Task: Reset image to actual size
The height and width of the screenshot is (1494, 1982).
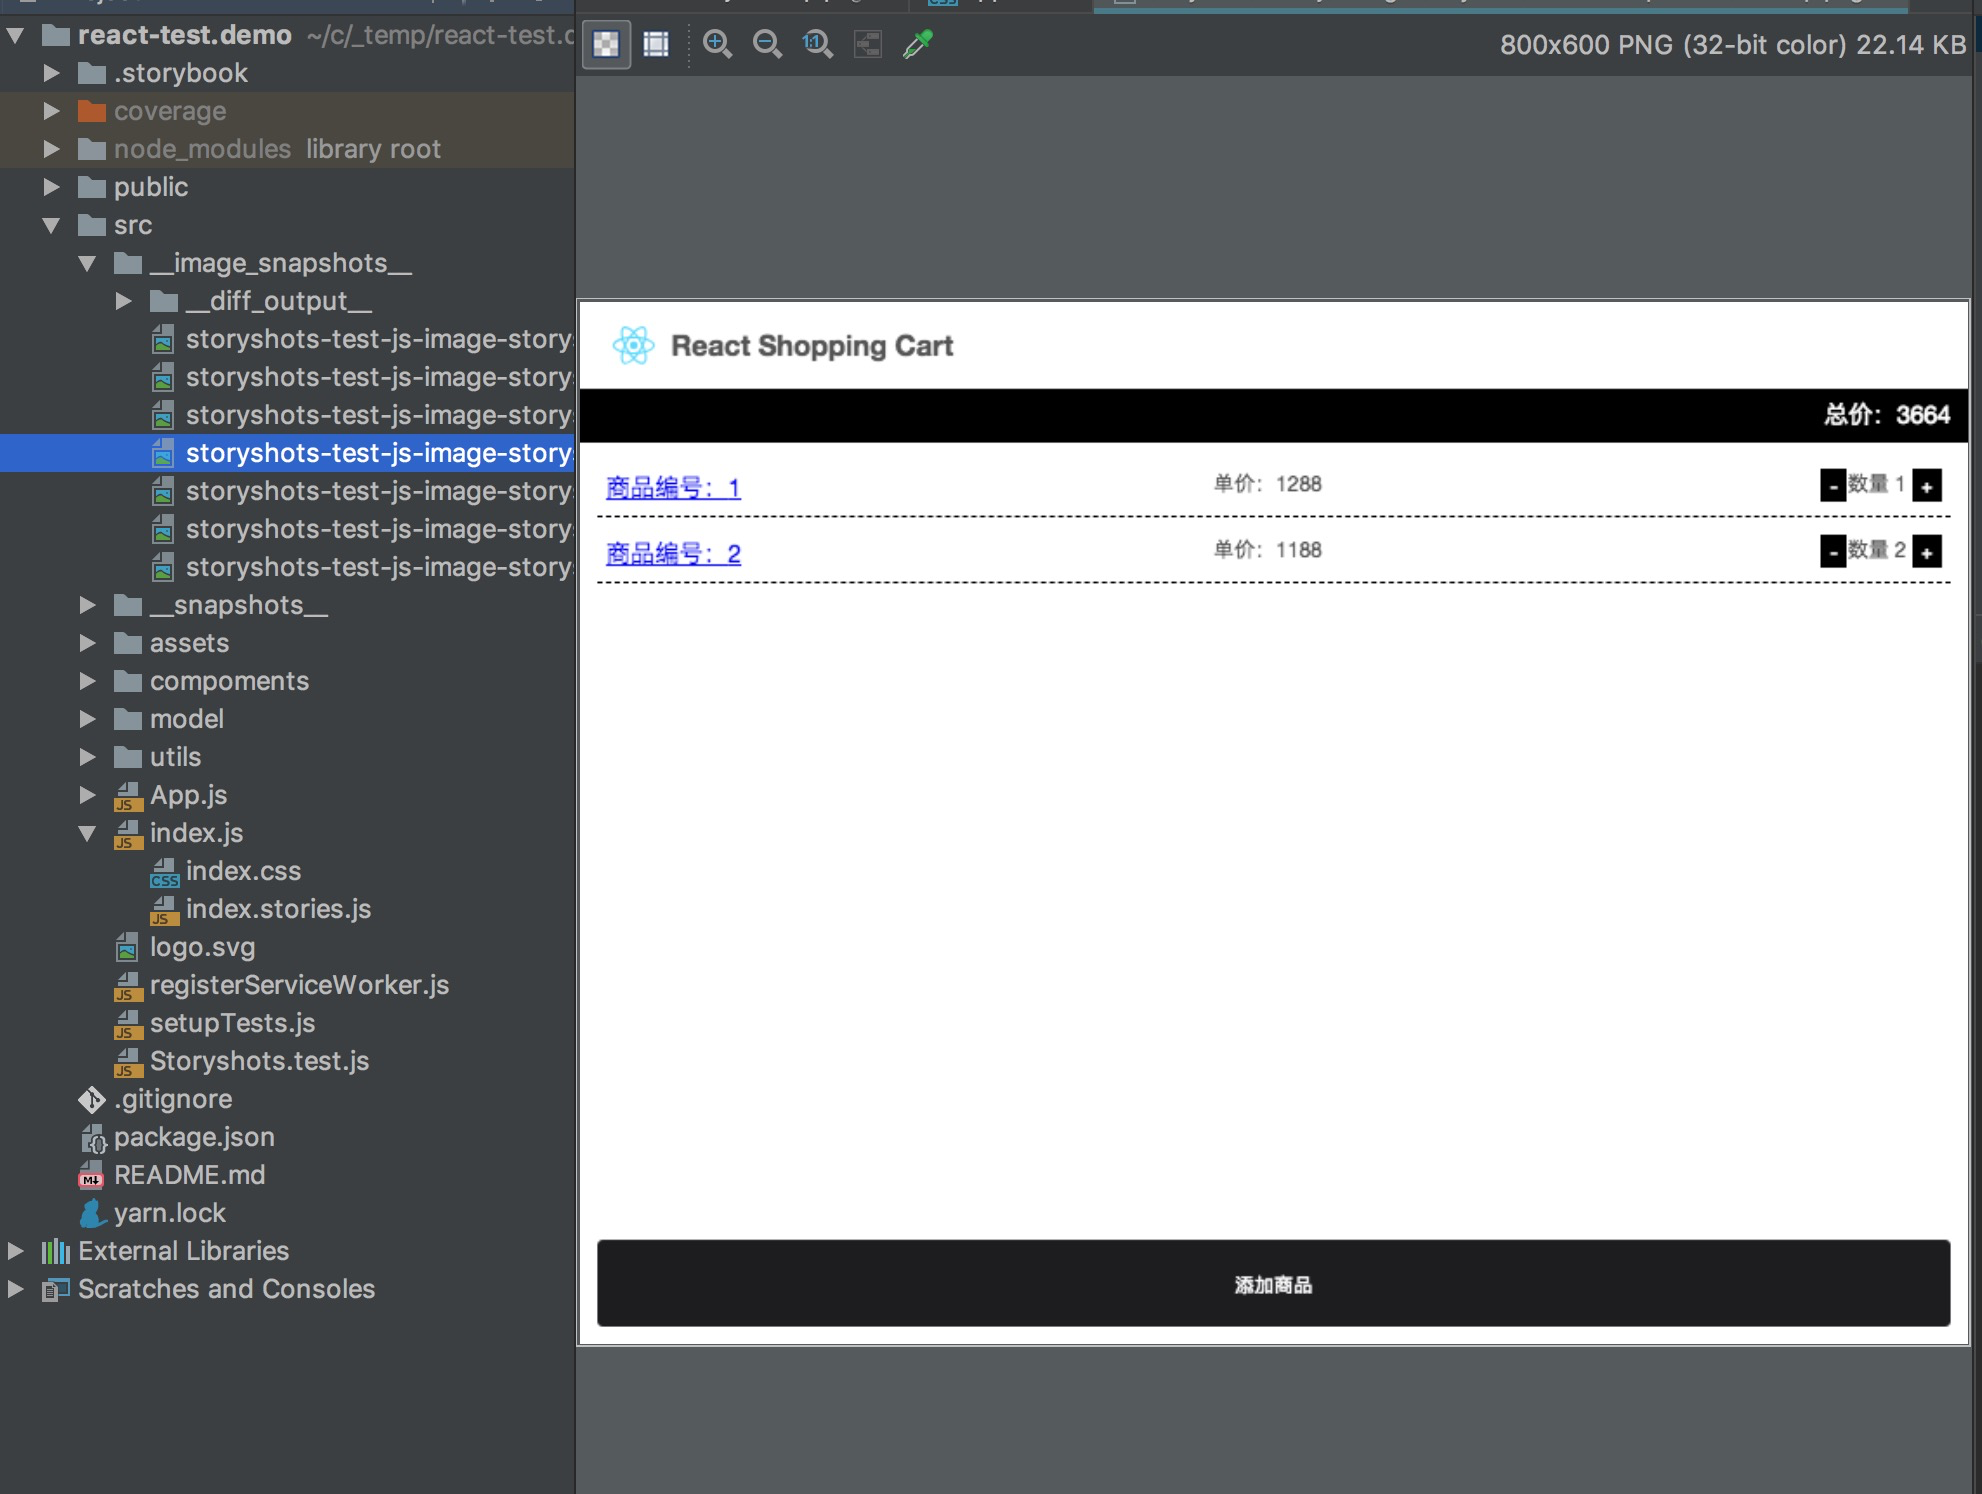Action: click(817, 44)
